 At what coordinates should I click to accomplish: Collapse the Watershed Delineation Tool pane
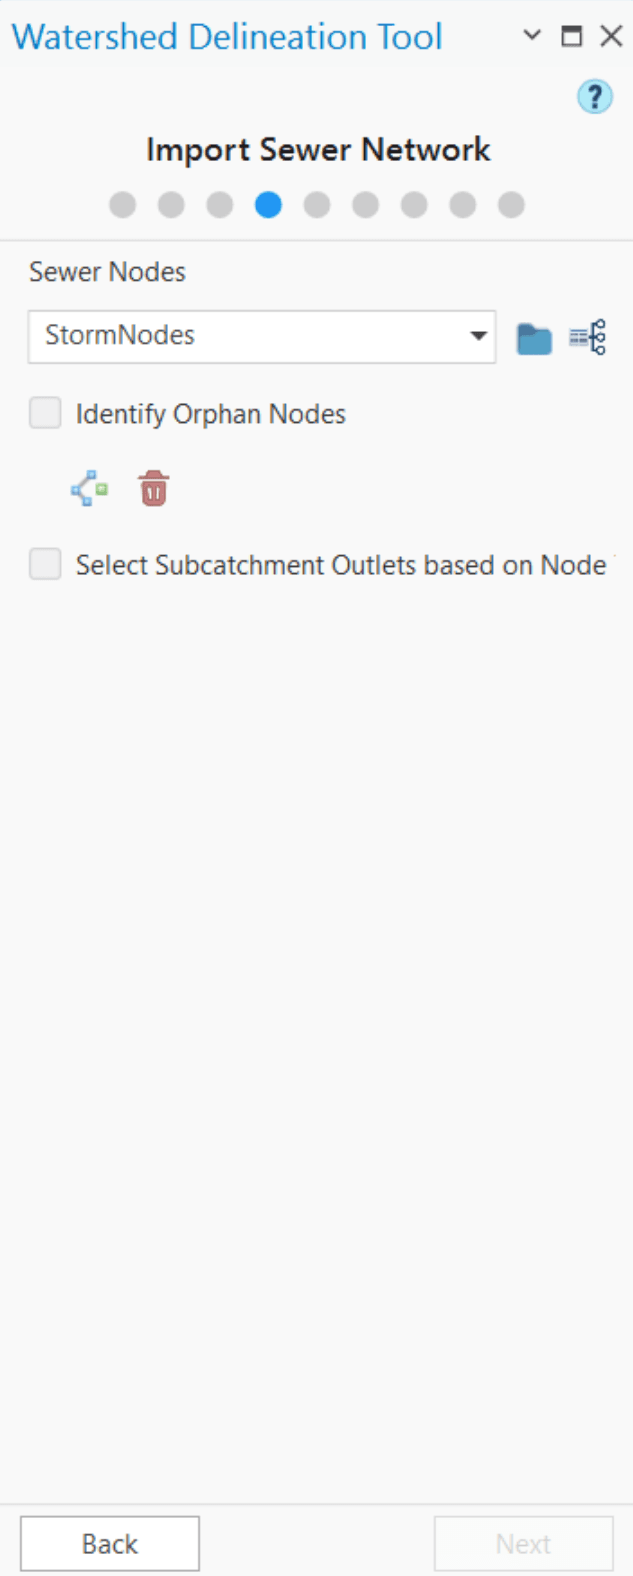point(531,36)
